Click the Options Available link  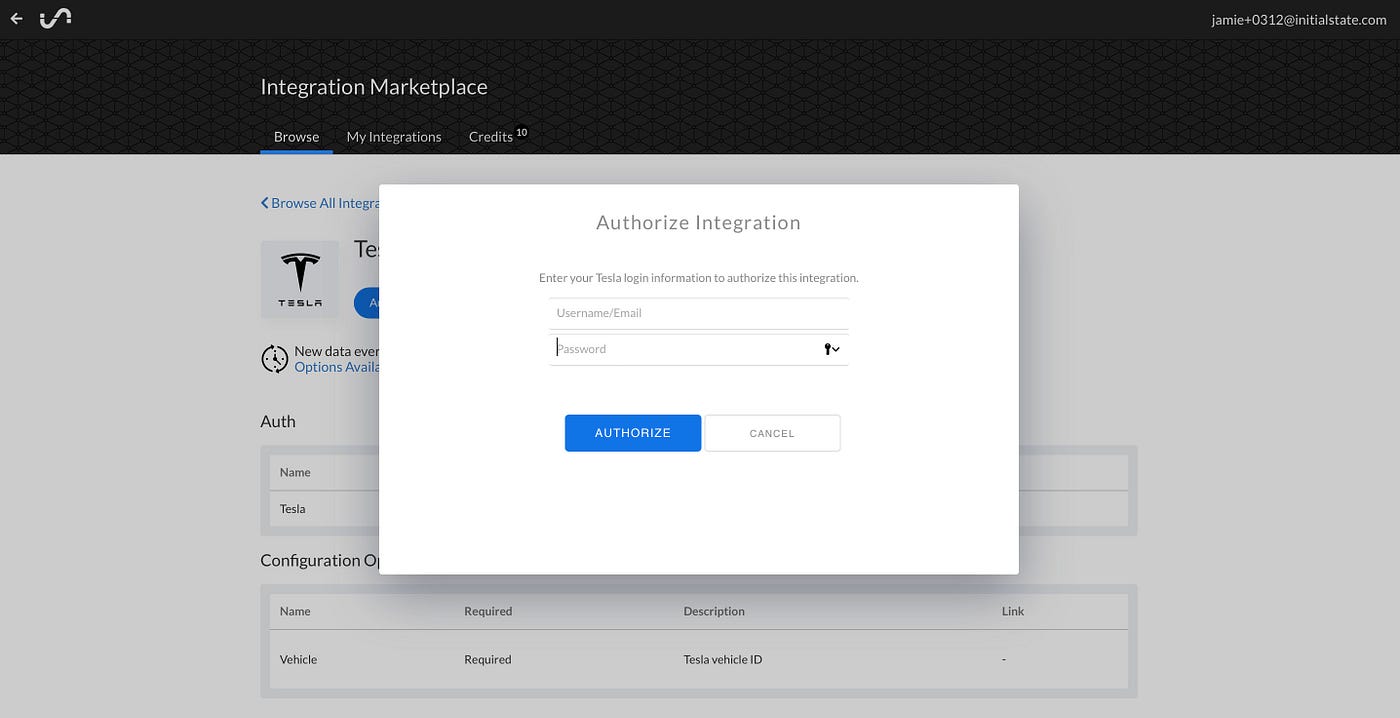[x=337, y=367]
